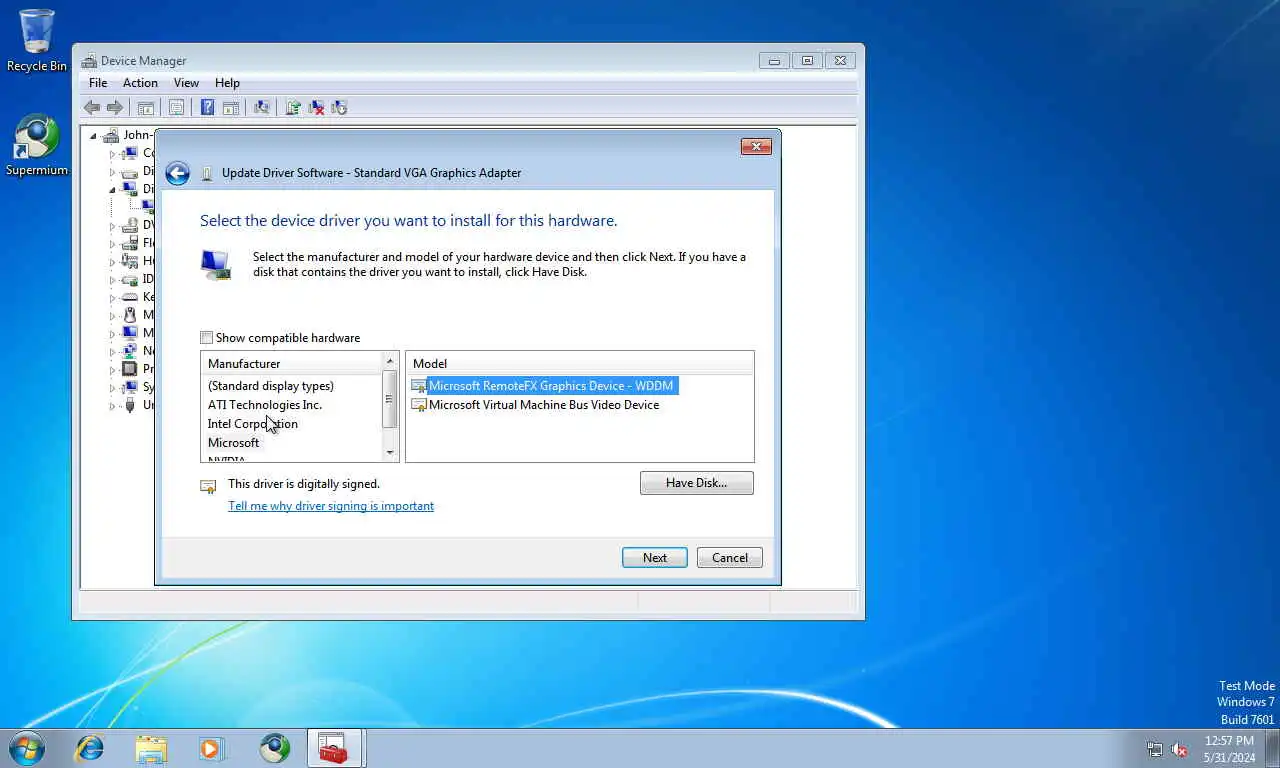The width and height of the screenshot is (1280, 768).
Task: Click the network tray icon
Action: [1155, 749]
